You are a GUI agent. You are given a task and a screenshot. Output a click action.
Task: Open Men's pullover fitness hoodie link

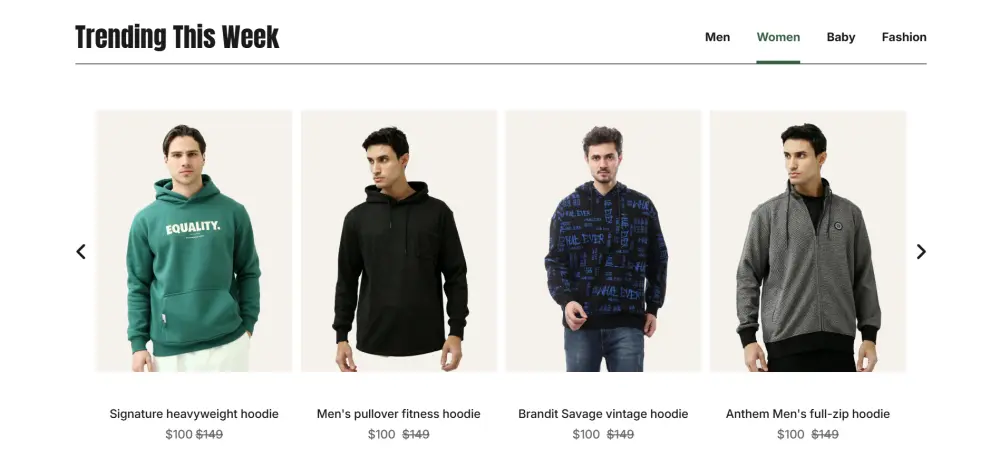pos(399,414)
